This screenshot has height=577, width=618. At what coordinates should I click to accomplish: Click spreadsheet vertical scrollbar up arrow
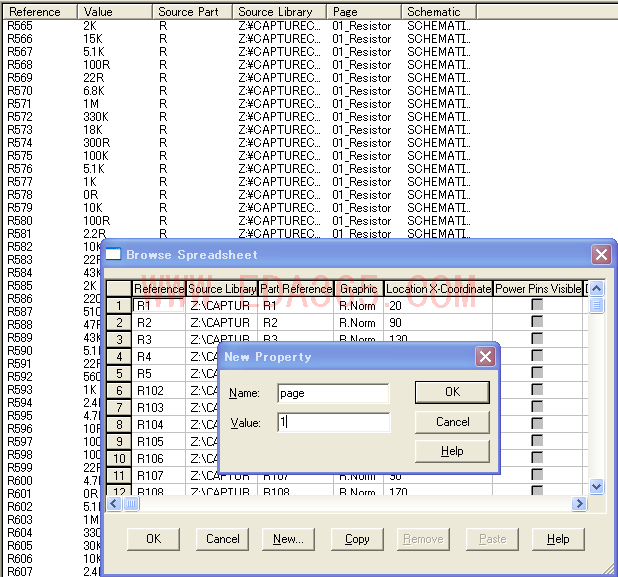click(596, 288)
